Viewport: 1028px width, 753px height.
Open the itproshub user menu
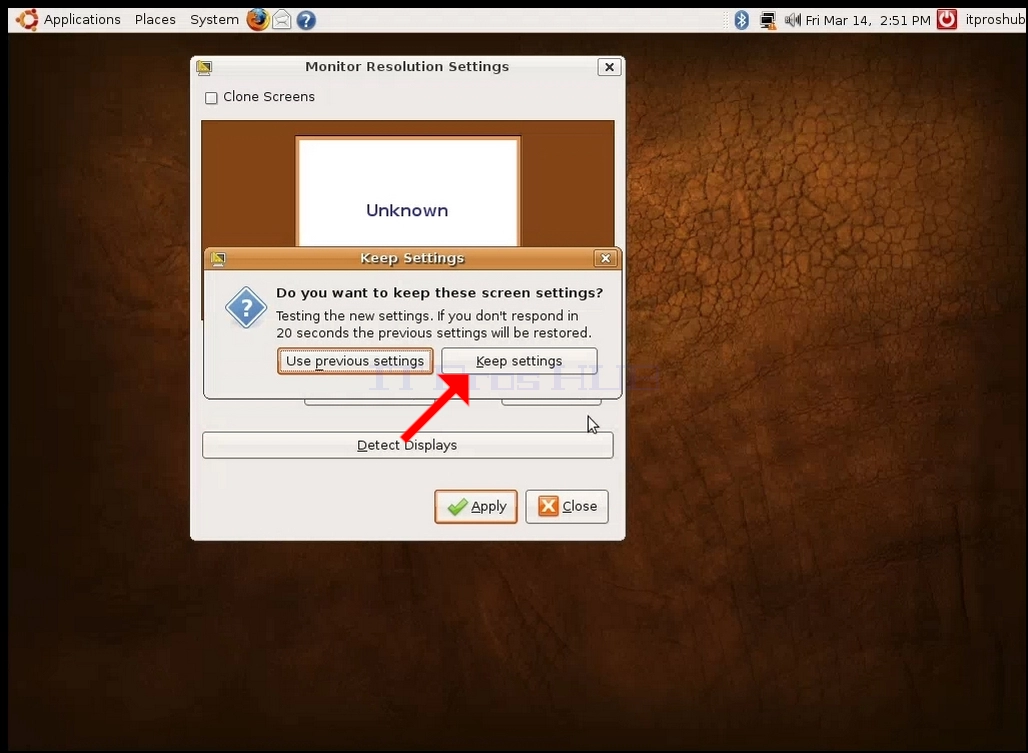point(995,20)
